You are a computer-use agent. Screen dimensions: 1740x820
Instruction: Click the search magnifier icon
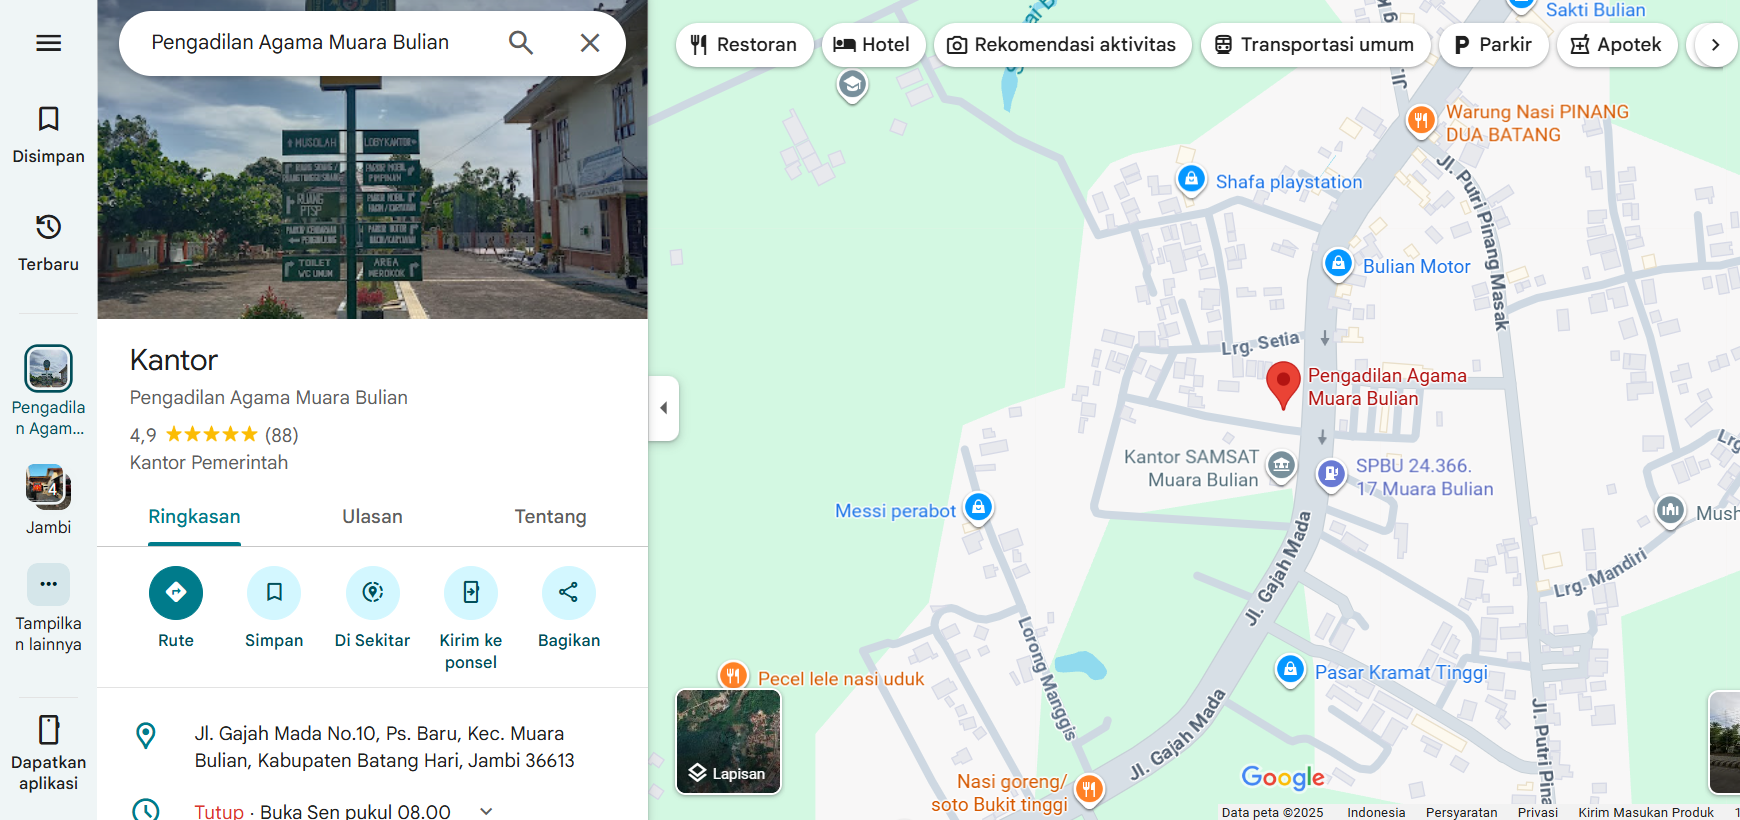(521, 43)
